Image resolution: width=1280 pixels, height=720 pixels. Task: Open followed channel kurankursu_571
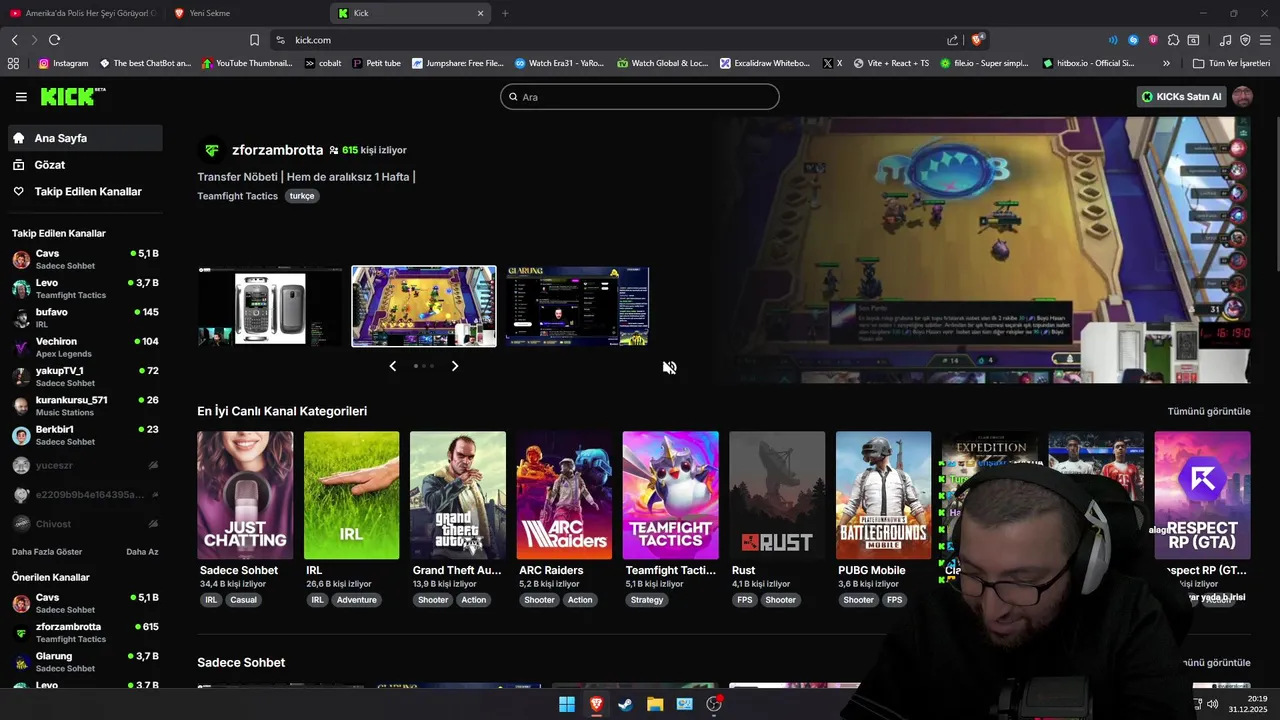coord(85,405)
